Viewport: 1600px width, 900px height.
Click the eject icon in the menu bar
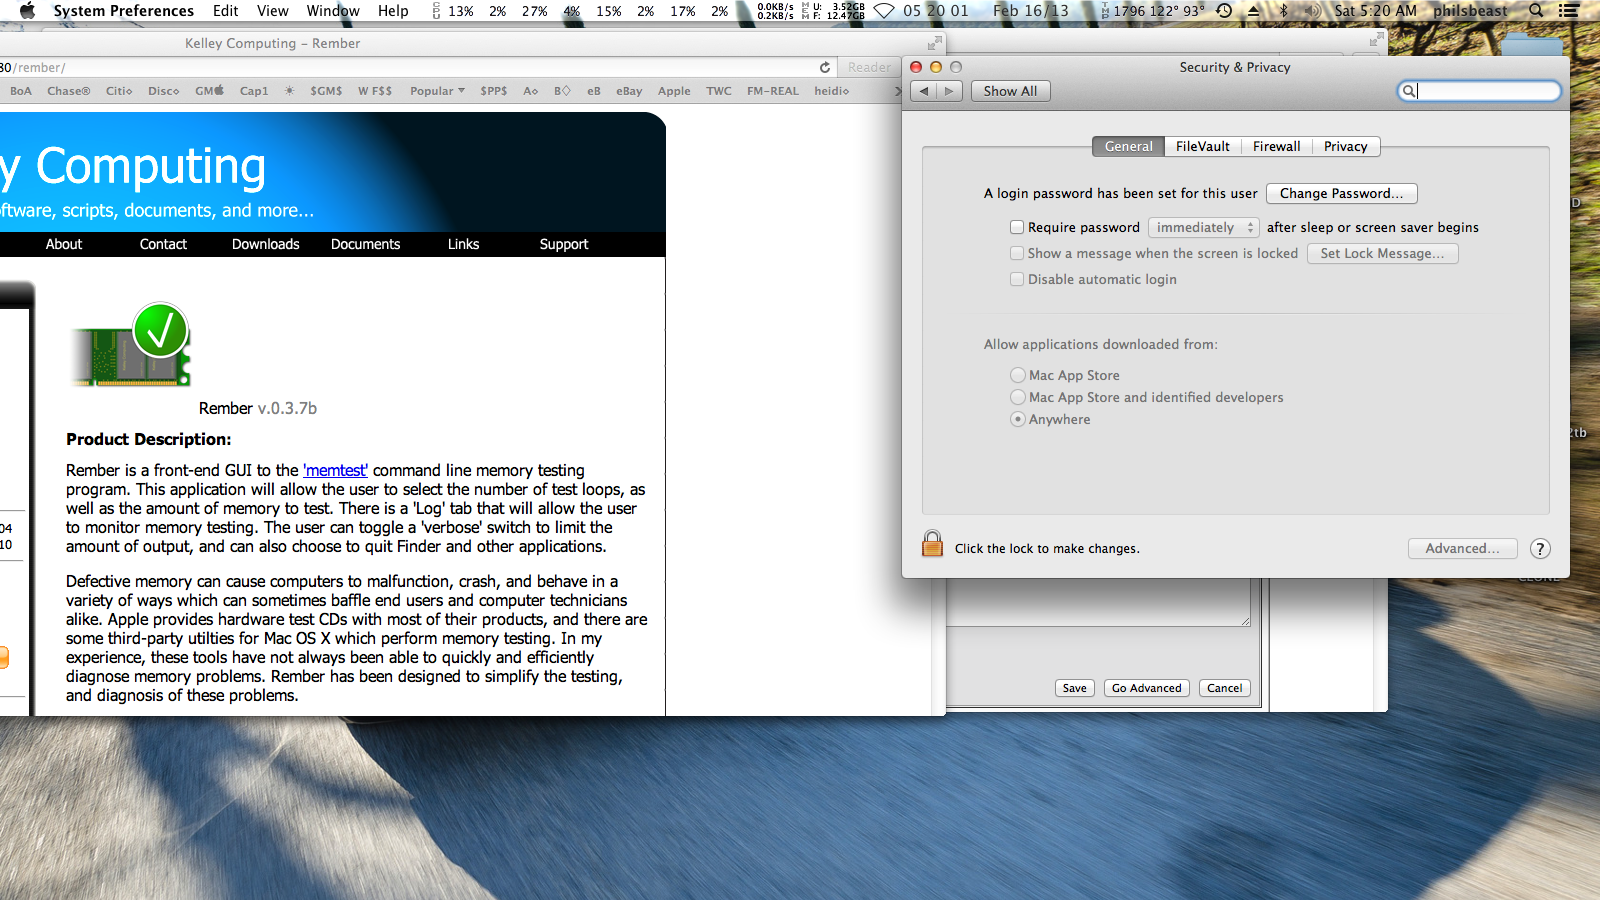1253,10
